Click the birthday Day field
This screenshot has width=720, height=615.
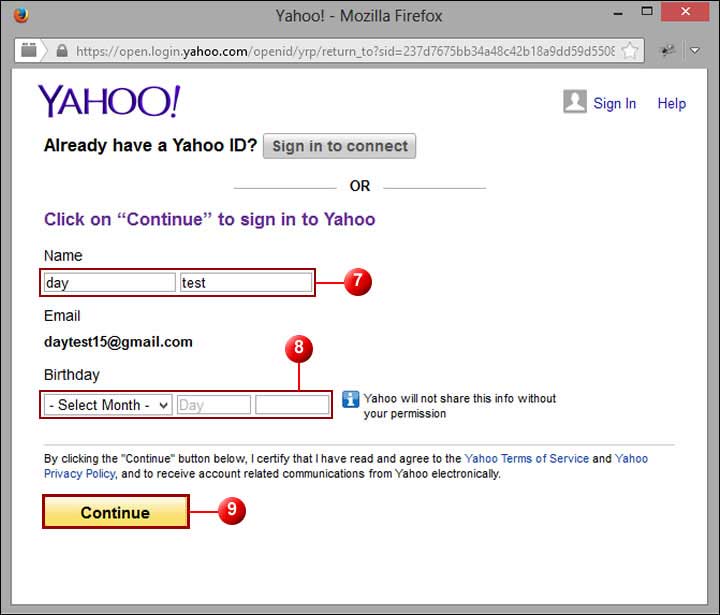coord(214,405)
